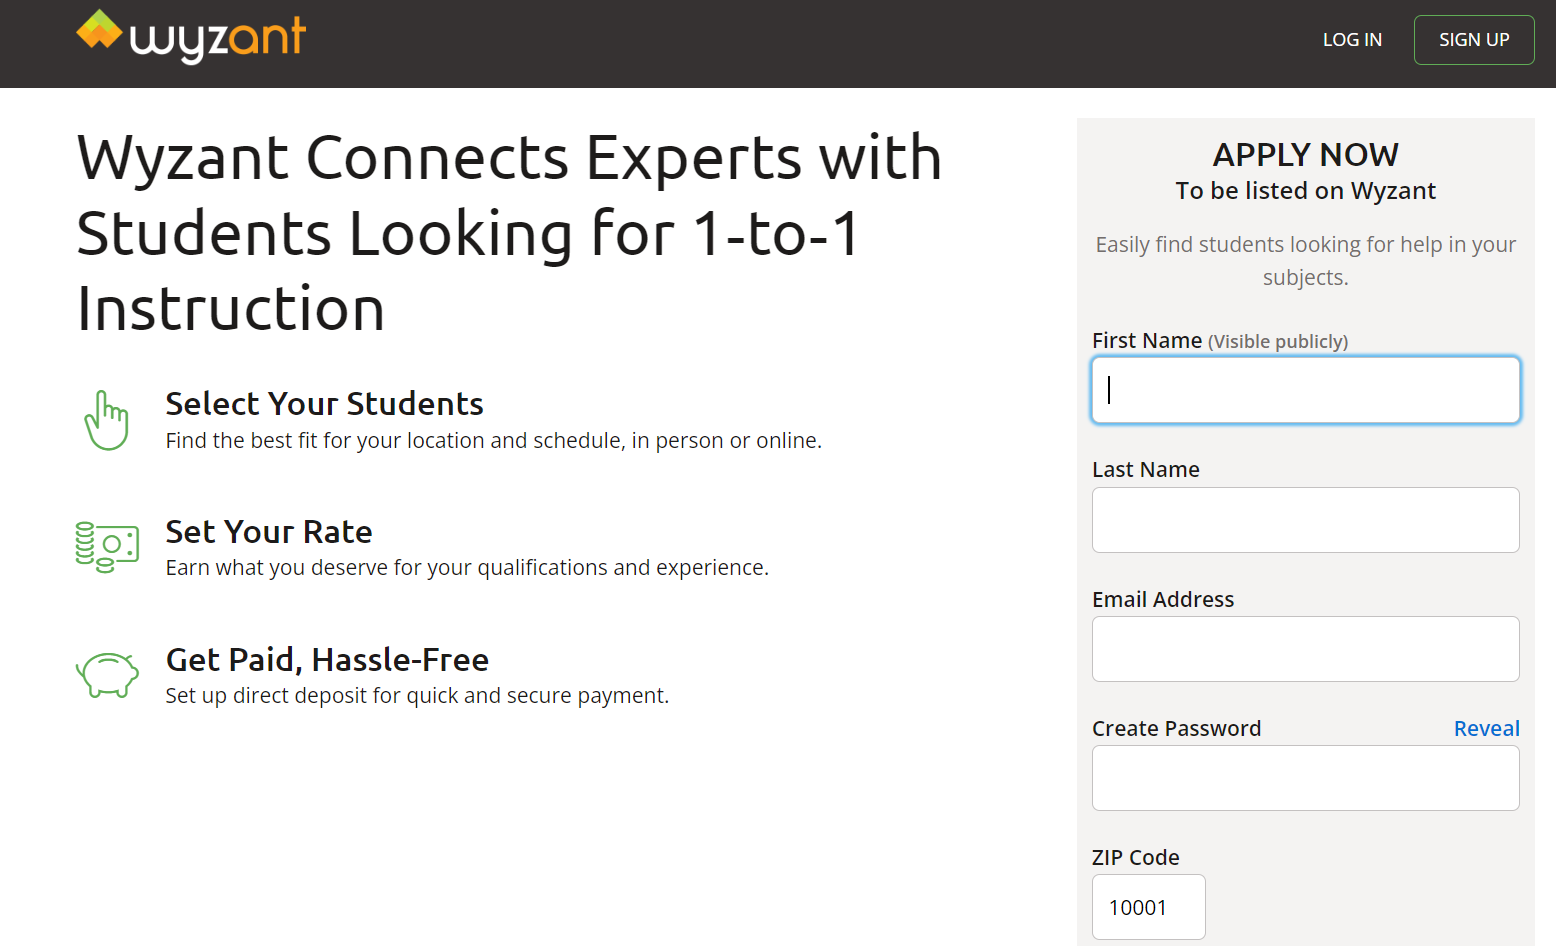The width and height of the screenshot is (1556, 946).
Task: Toggle password visibility with the Reveal link
Action: point(1486,729)
